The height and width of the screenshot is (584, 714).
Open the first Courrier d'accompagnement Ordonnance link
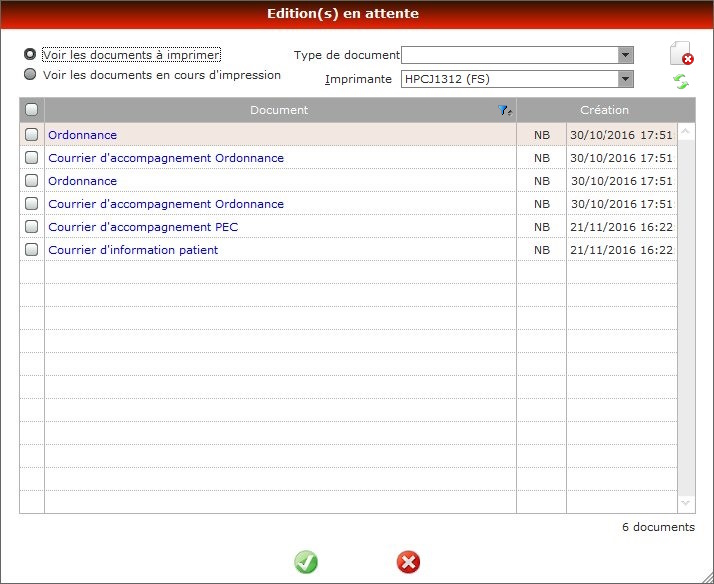coord(166,158)
